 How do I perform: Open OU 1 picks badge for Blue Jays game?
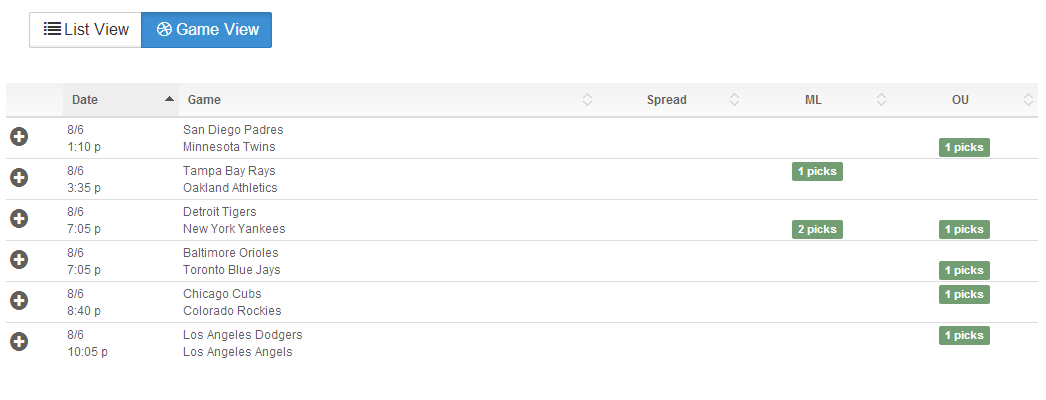pos(964,271)
